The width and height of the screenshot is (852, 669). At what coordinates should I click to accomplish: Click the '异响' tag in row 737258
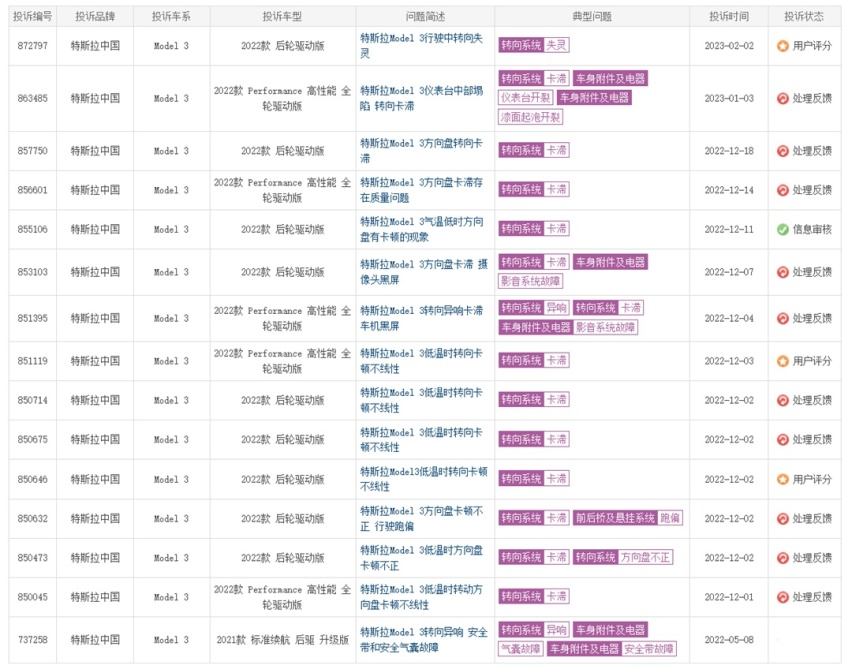tap(556, 630)
